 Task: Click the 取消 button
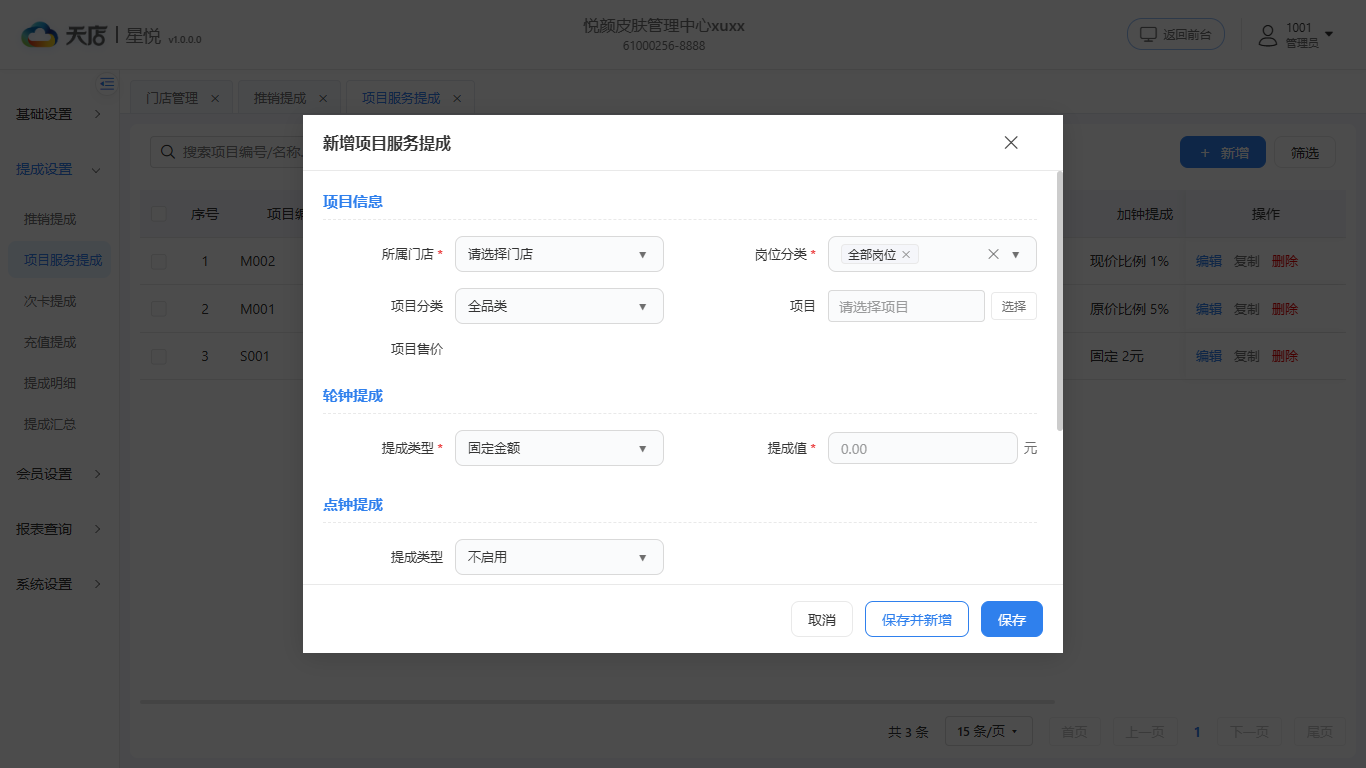[x=821, y=619]
